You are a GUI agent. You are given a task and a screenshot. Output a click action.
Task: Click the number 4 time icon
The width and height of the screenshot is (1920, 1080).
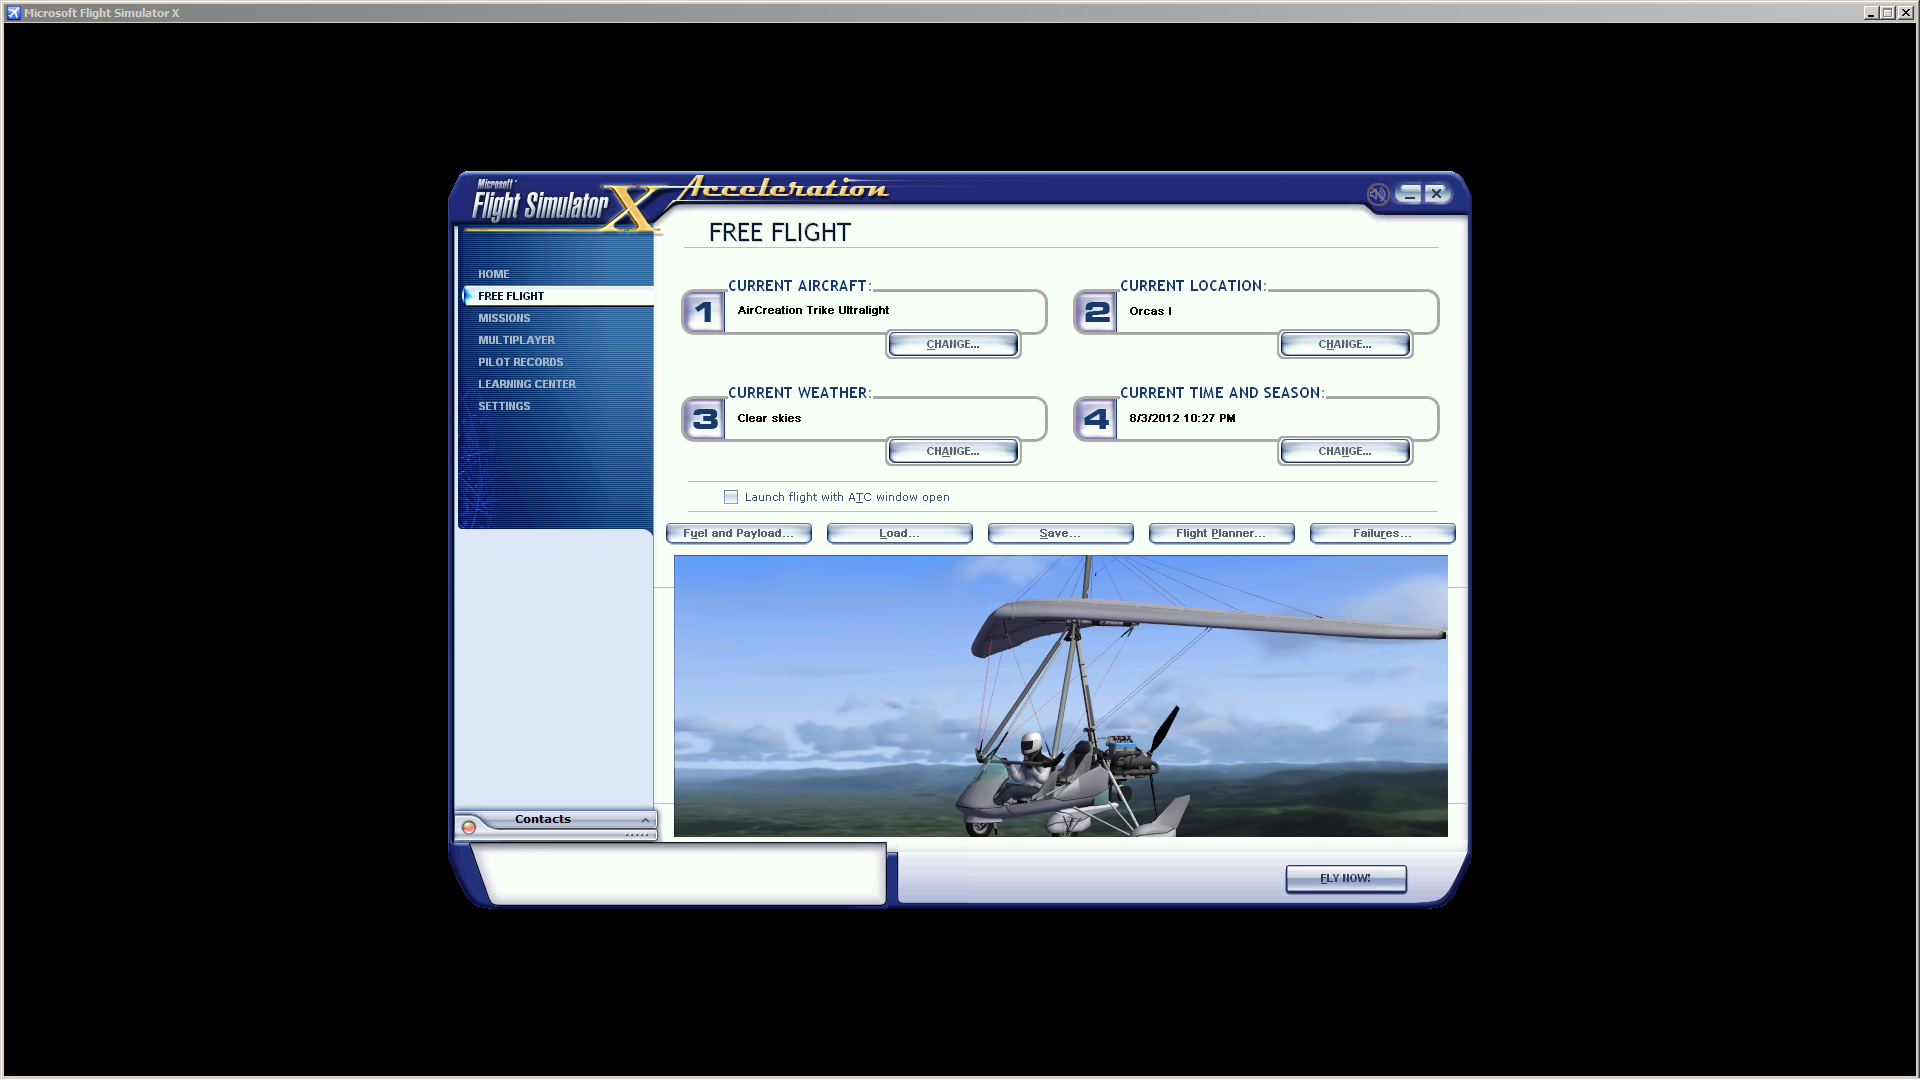pos(1096,419)
